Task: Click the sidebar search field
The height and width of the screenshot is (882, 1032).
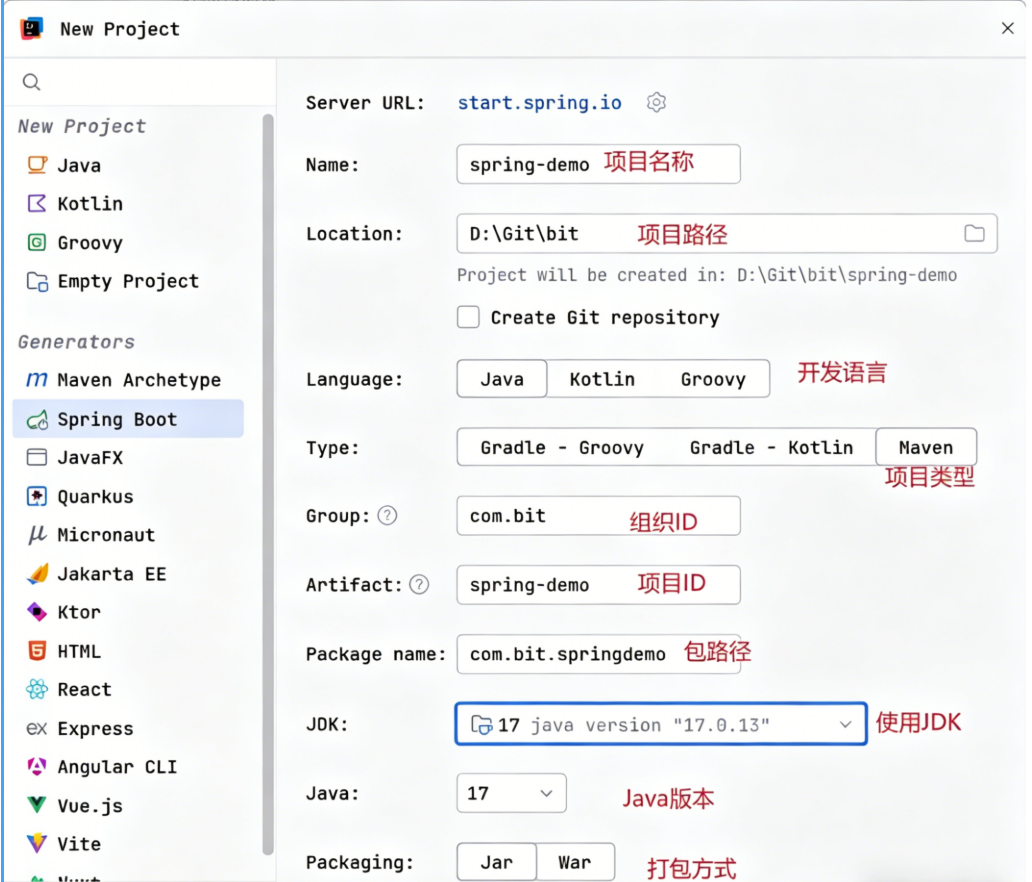Action: 140,82
